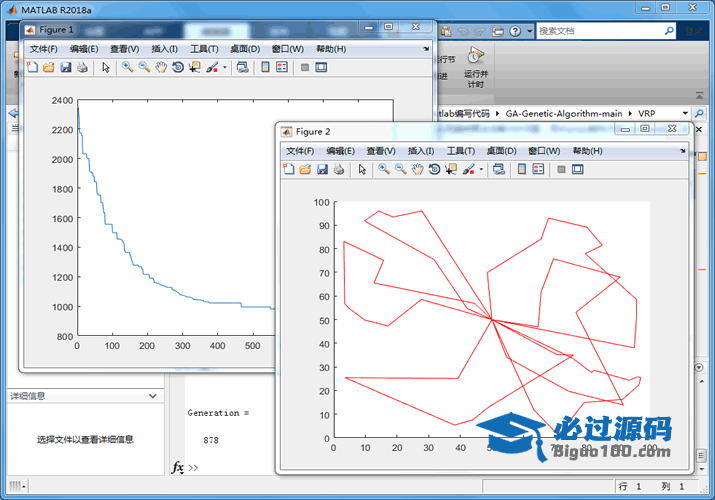Select Brush data tool in Figure 1
The width and height of the screenshot is (715, 500).
coord(212,67)
